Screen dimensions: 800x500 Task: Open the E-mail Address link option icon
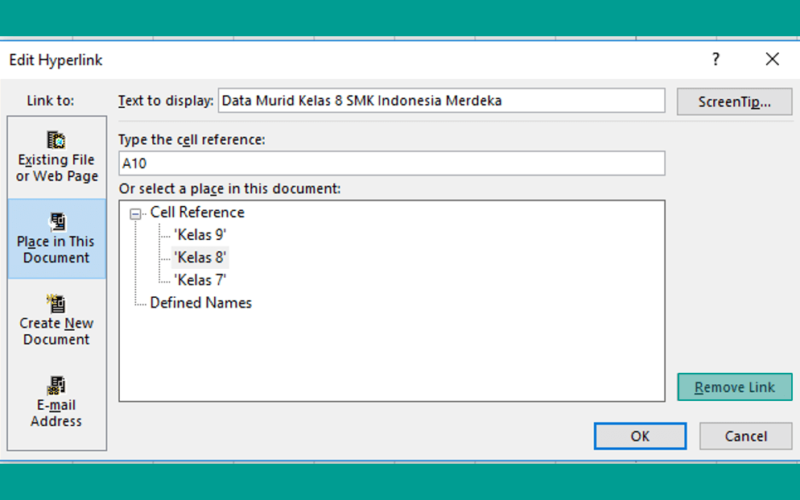click(56, 386)
